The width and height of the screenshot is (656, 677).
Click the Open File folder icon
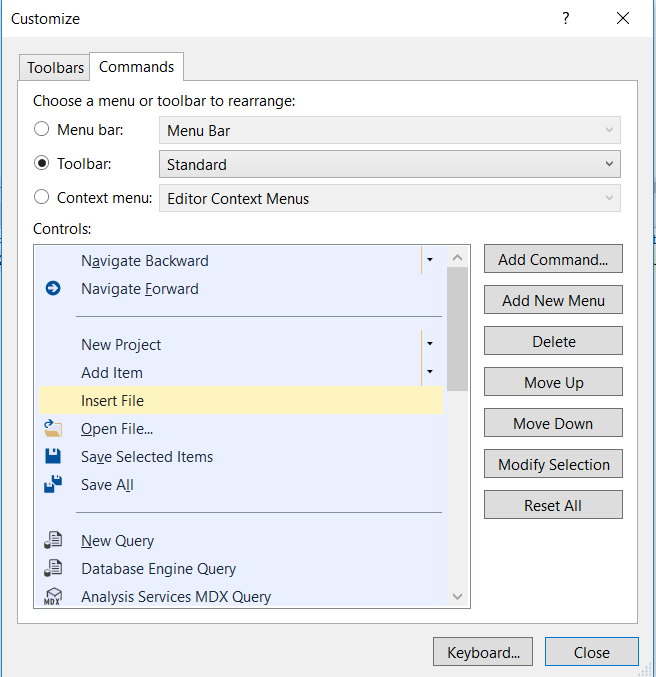pos(53,429)
